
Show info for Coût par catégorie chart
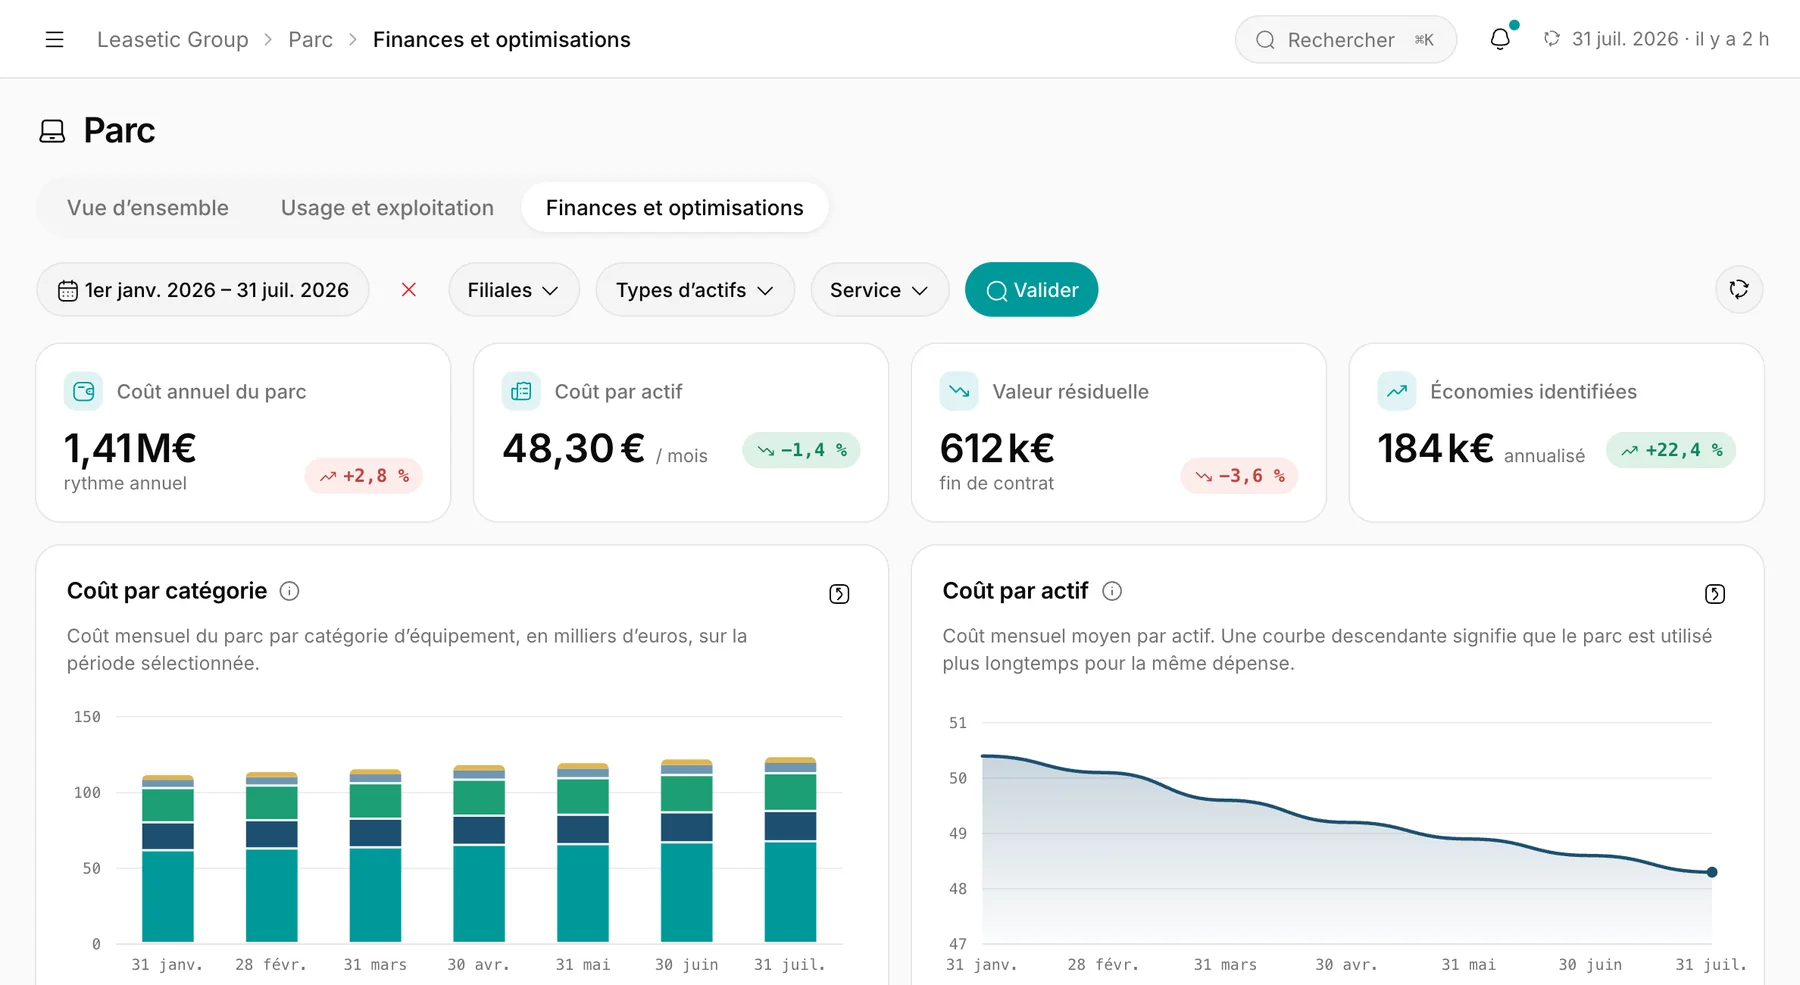click(x=289, y=591)
